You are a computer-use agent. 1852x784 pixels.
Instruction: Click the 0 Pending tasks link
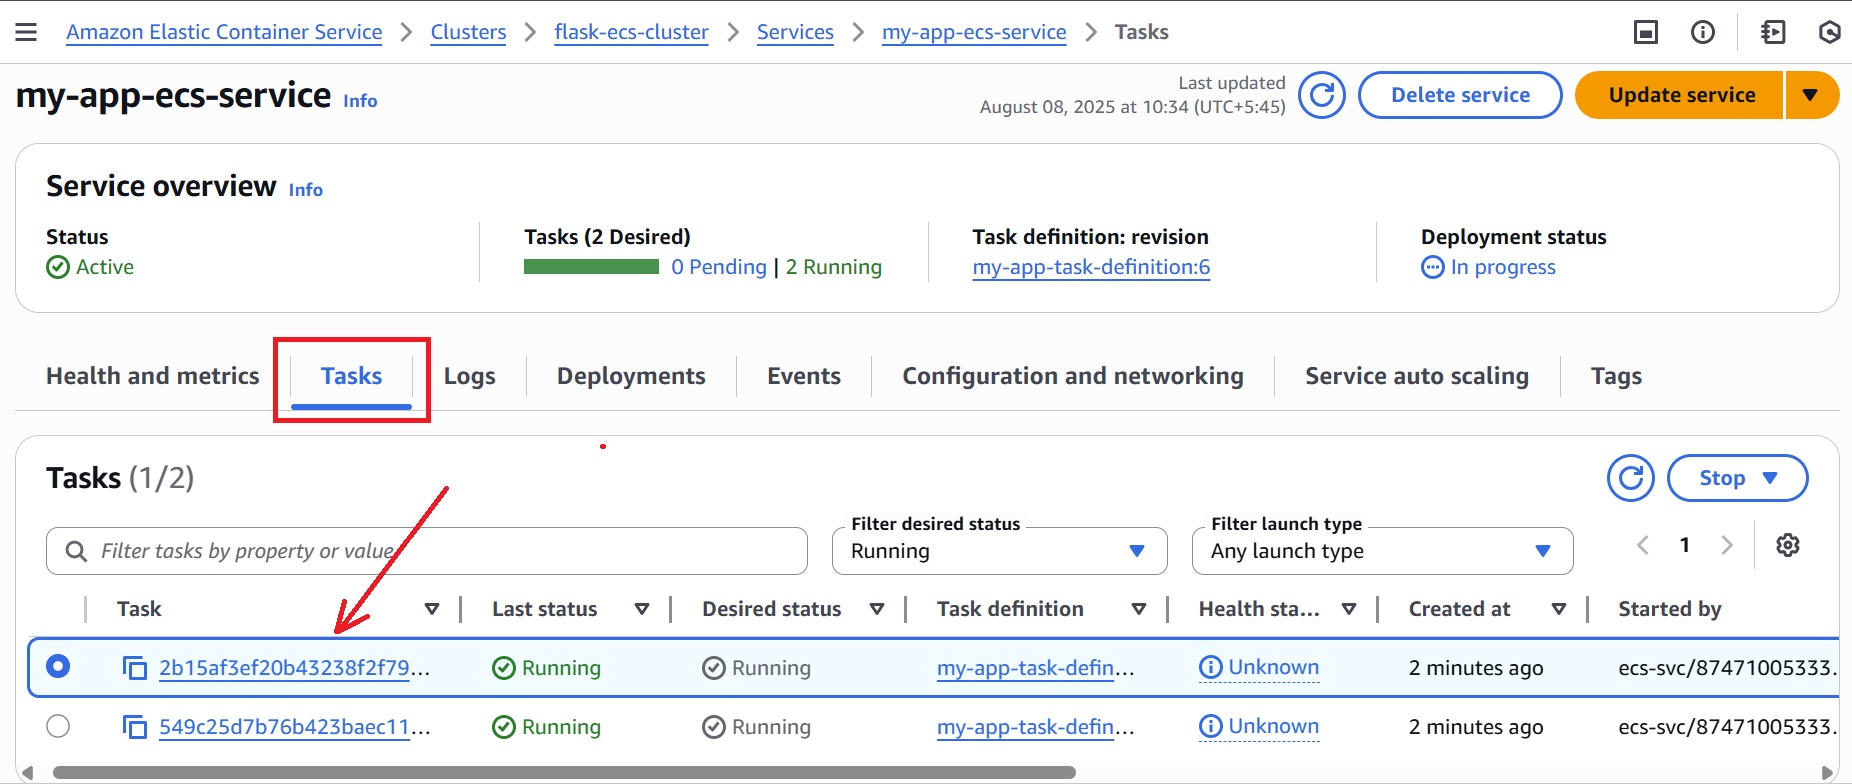[x=719, y=267]
